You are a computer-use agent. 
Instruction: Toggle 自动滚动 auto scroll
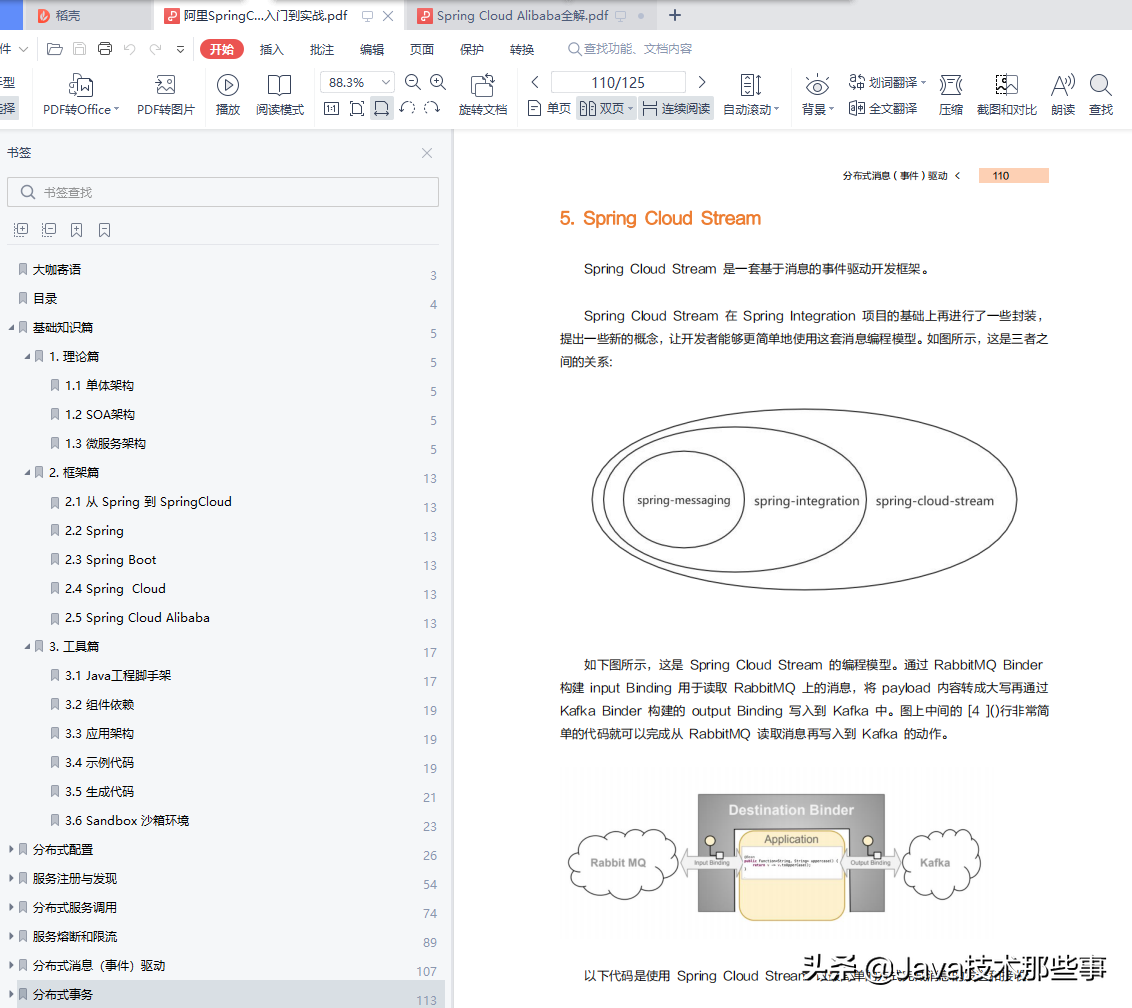coord(751,95)
